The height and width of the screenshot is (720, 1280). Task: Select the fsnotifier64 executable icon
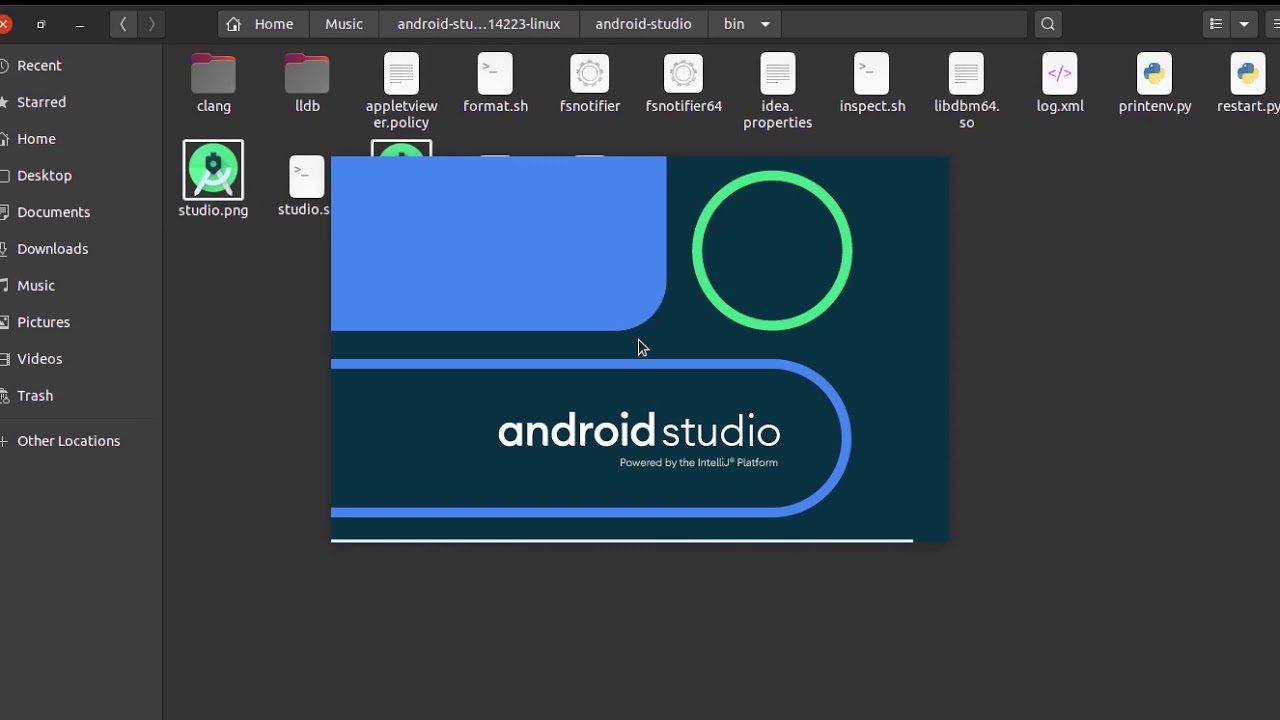pyautogui.click(x=683, y=73)
